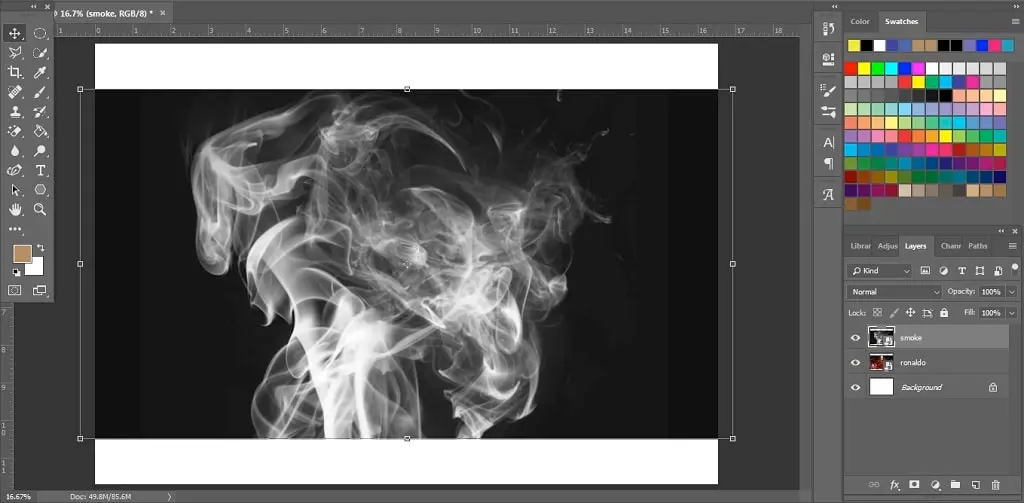The width and height of the screenshot is (1024, 503).
Task: Create a new fill or adjustment layer
Action: 935,485
